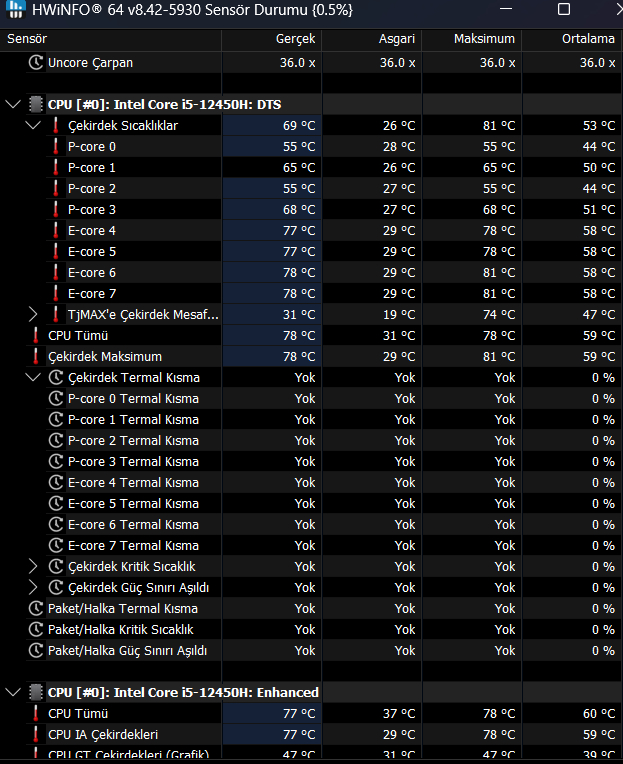Click P-core 1 current value 65 °C
623x764 pixels.
point(299,168)
